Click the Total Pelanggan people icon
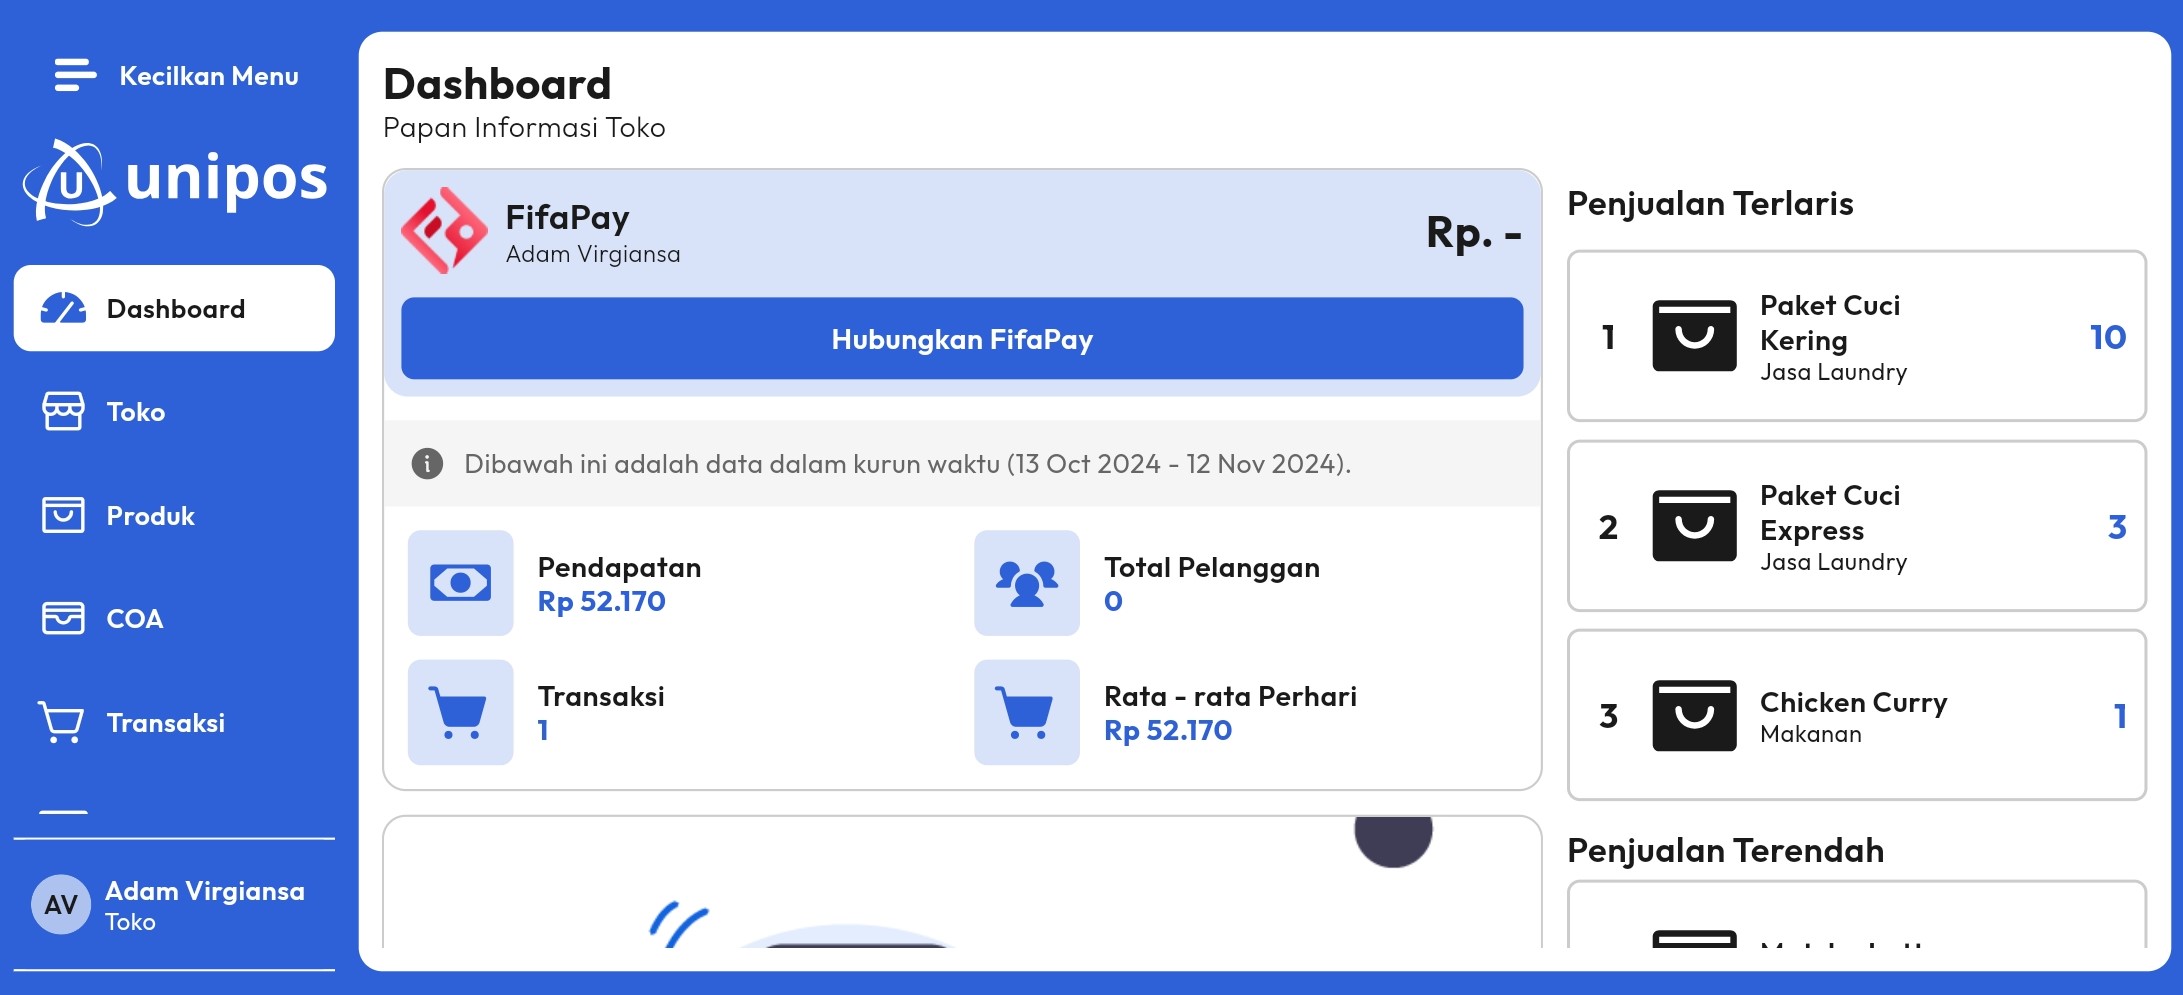Viewport: 2183px width, 995px height. pos(1026,583)
